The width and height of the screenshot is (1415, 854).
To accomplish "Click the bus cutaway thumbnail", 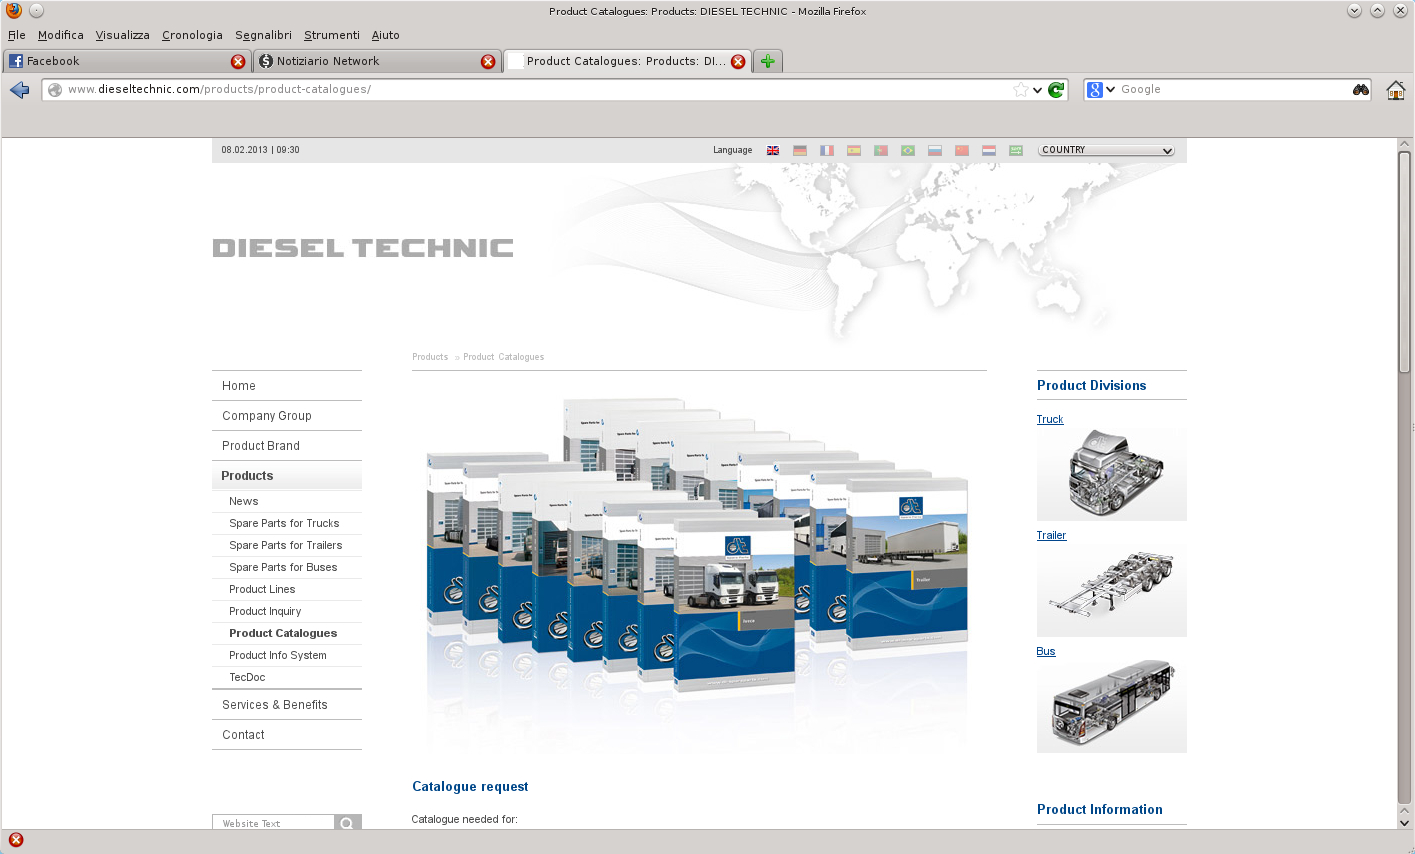I will click(x=1112, y=706).
